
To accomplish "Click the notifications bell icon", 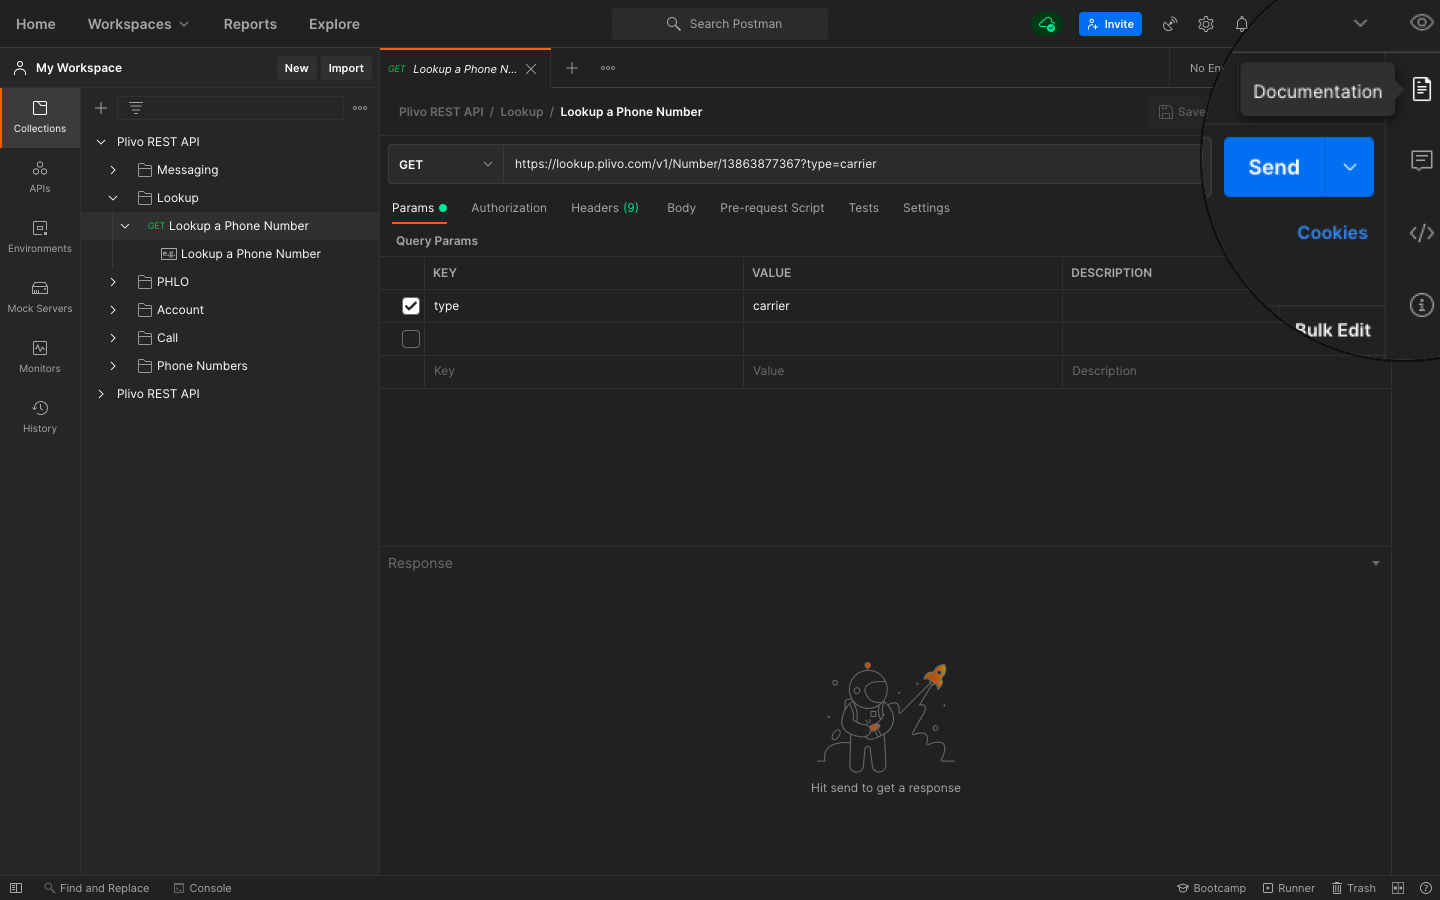I will click(x=1241, y=24).
